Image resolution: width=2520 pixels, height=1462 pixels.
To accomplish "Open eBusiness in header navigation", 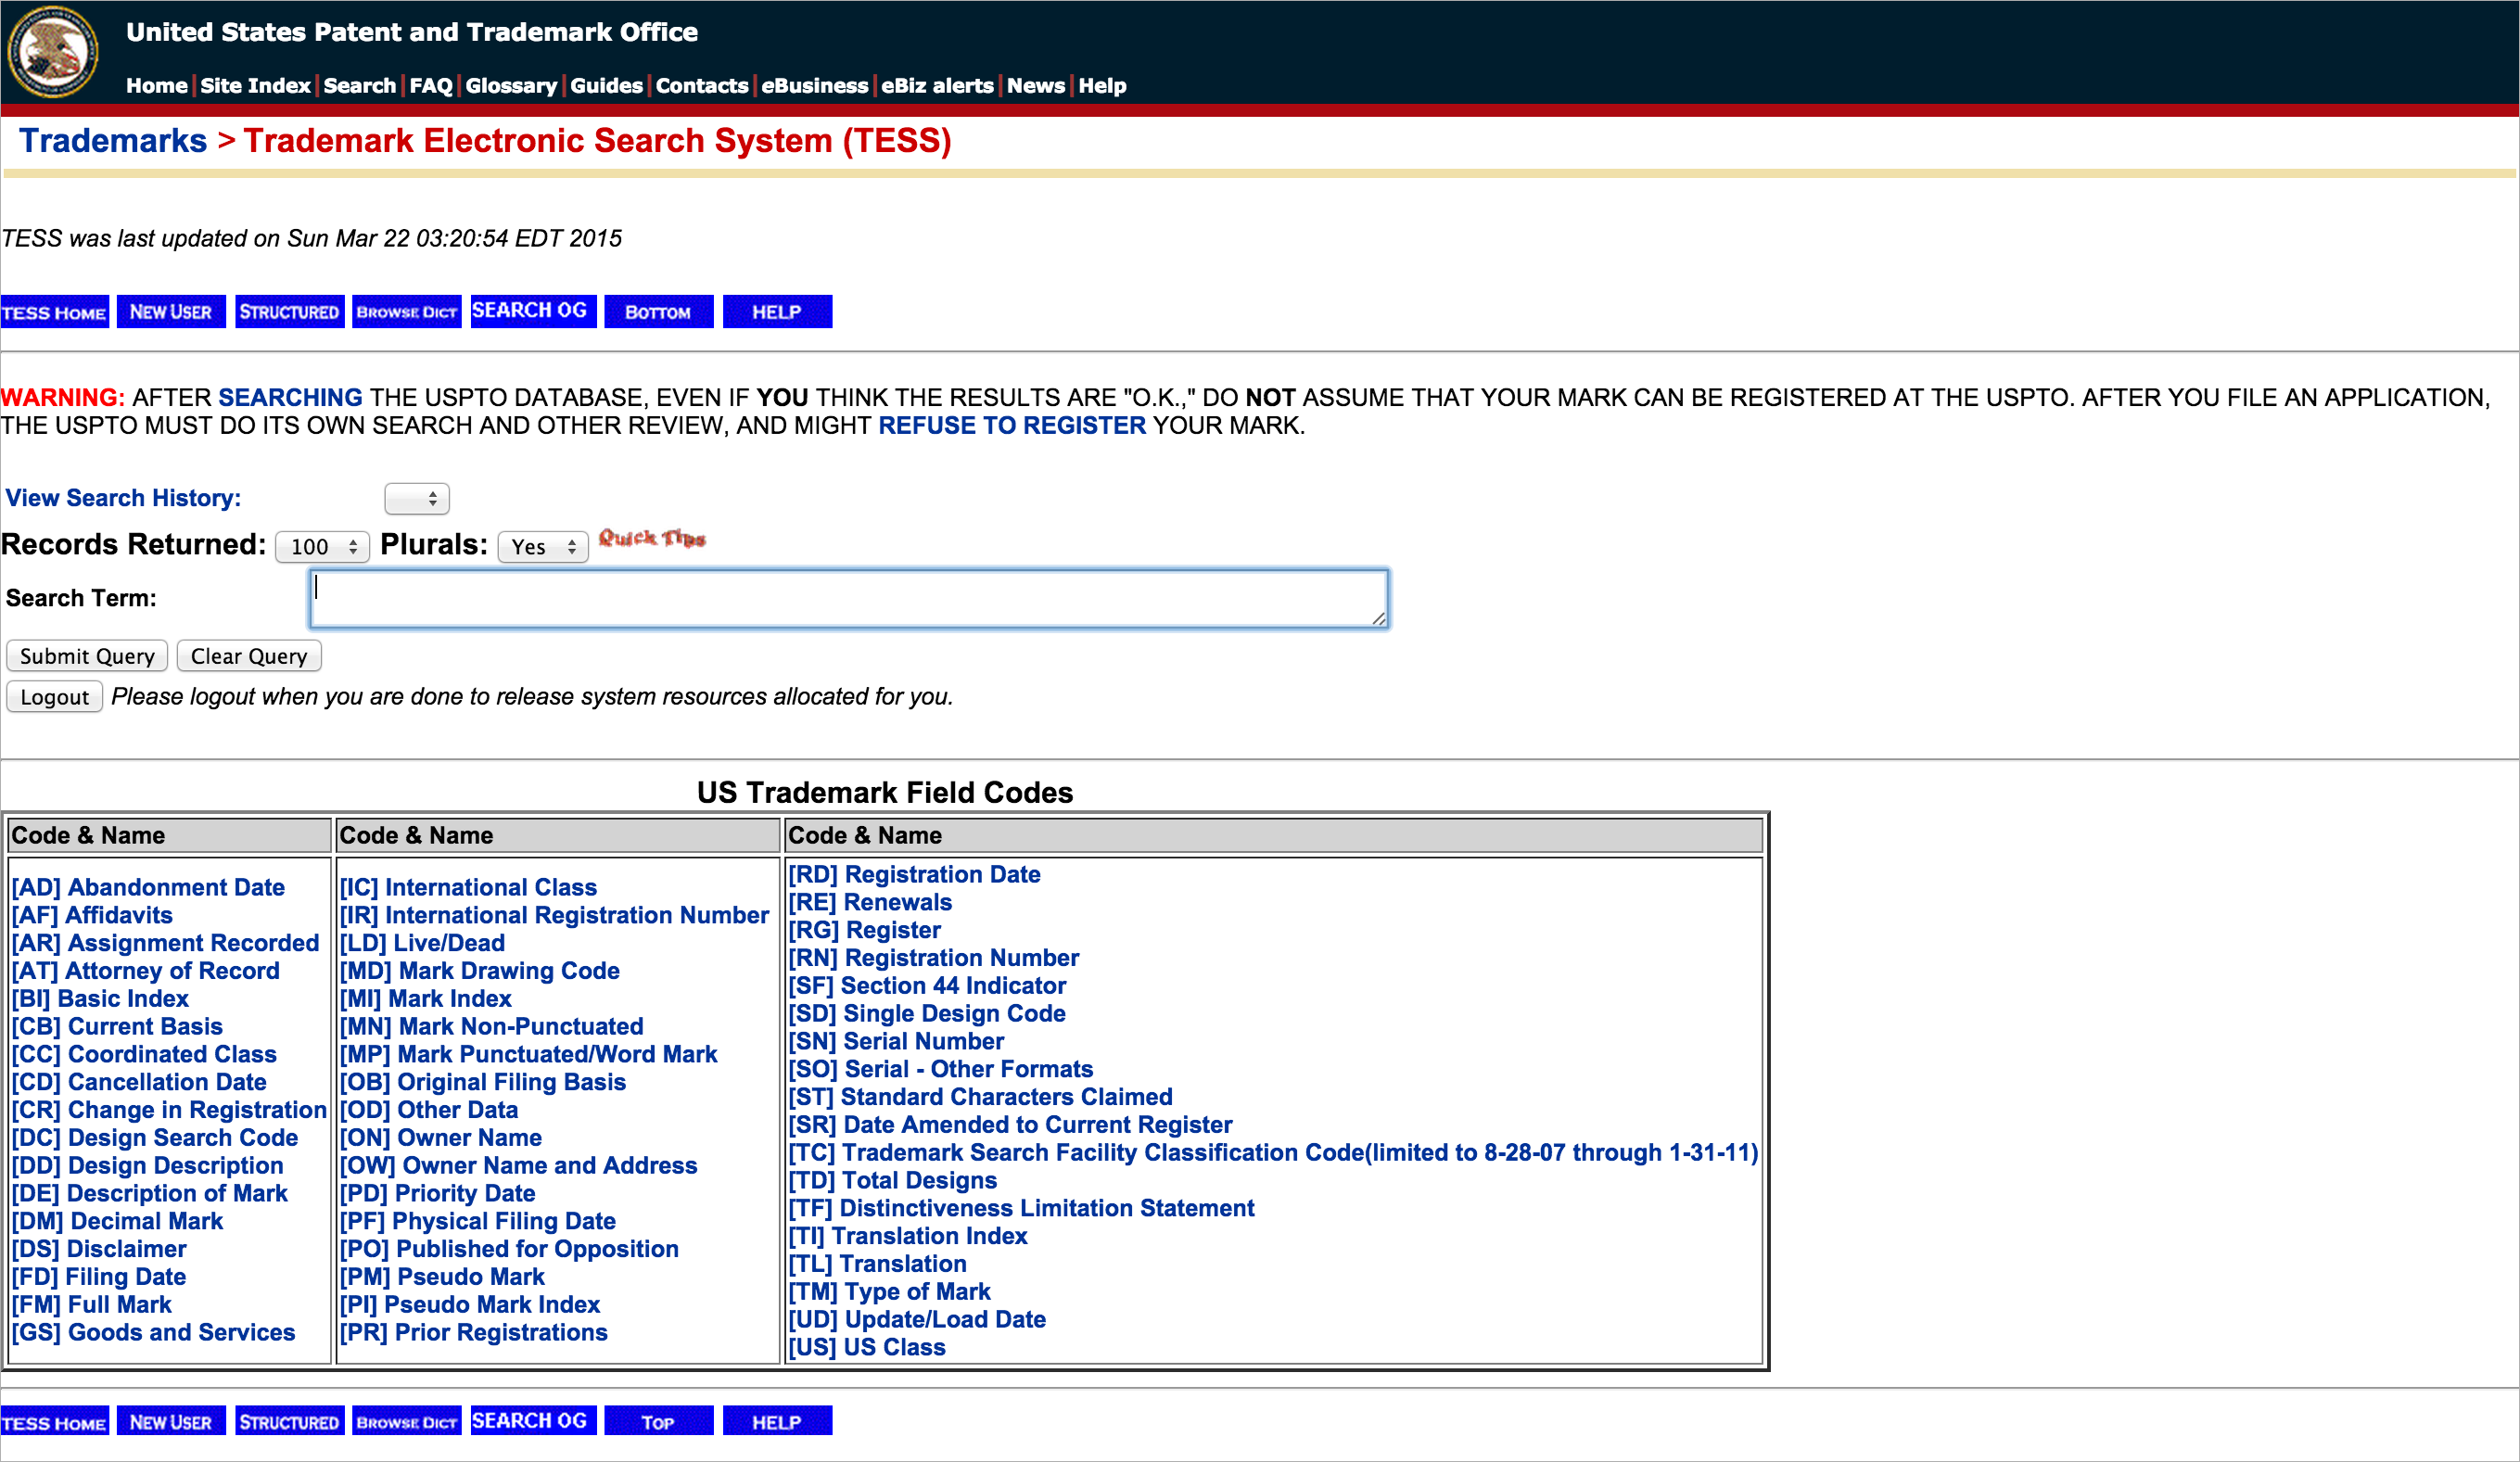I will pos(815,86).
